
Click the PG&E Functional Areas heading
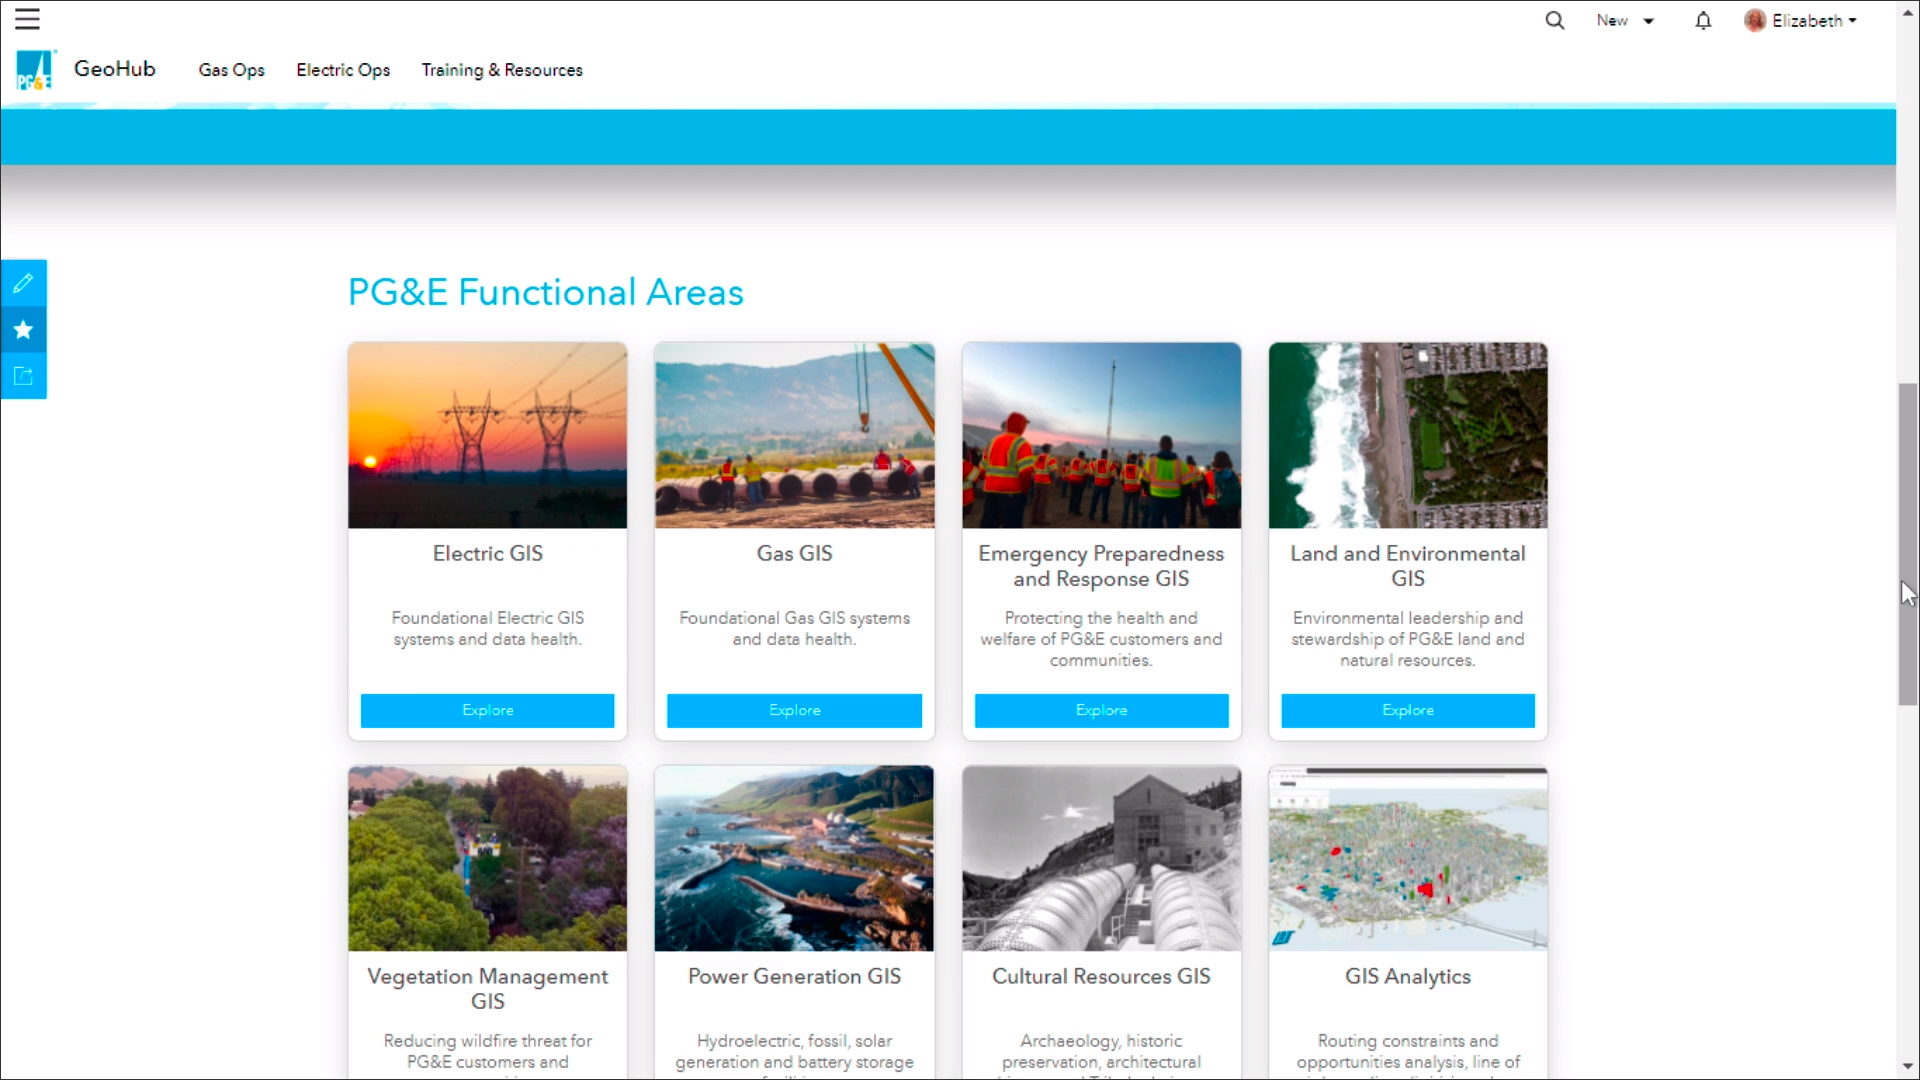(546, 292)
